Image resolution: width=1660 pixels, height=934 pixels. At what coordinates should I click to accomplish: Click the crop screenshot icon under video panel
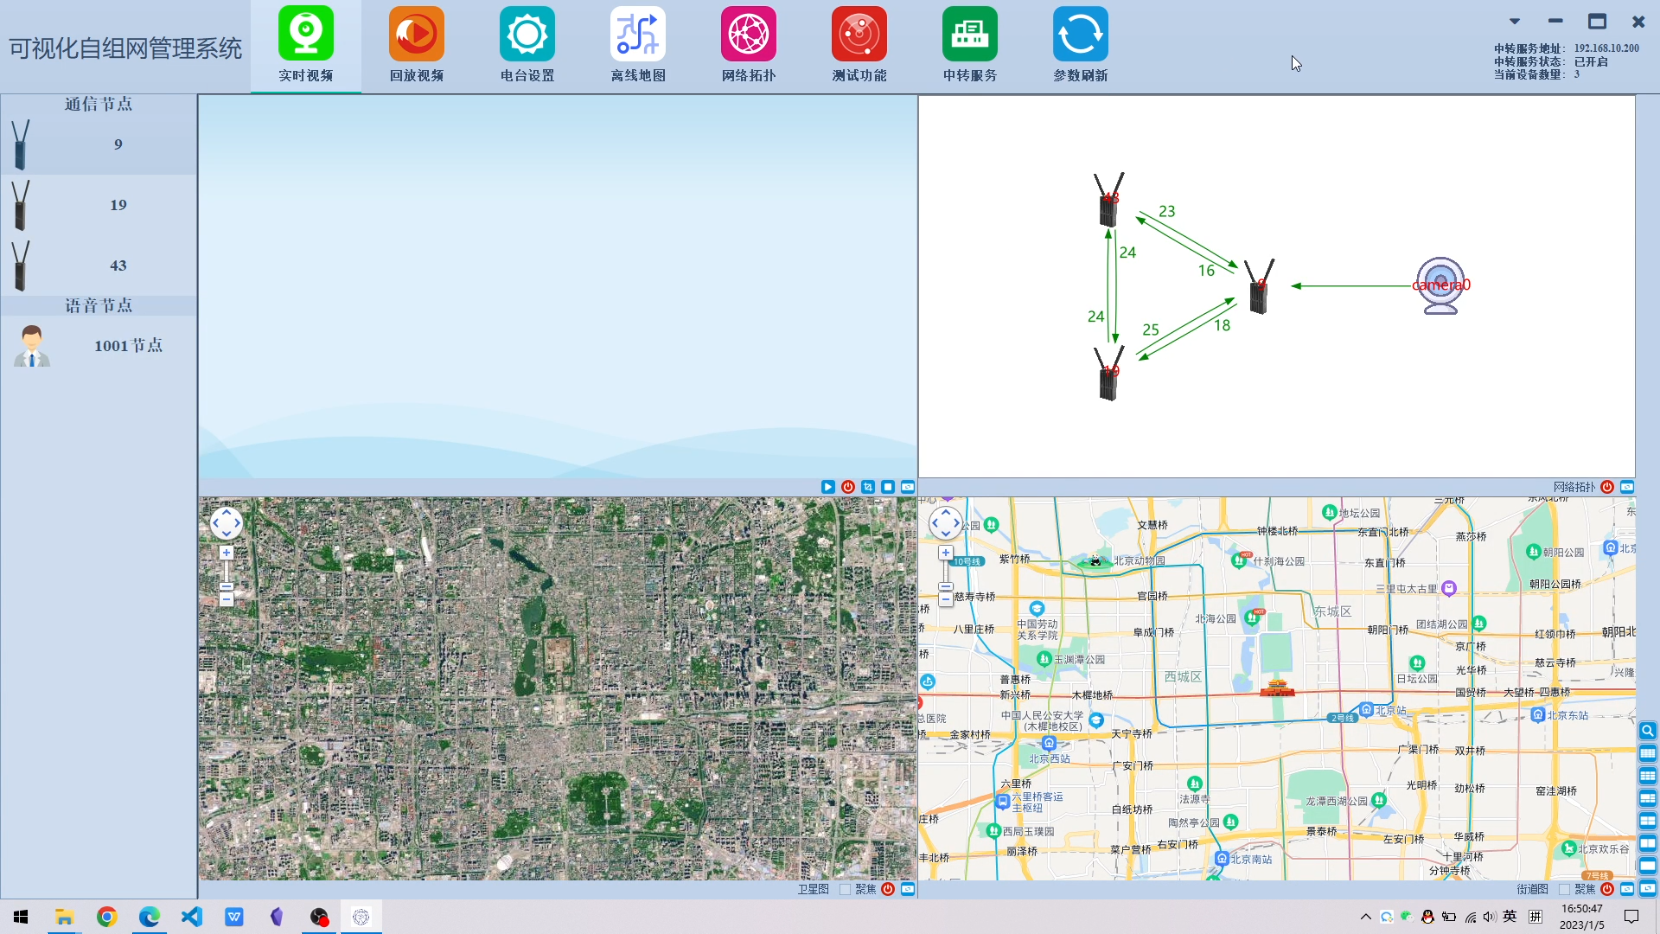tap(868, 487)
